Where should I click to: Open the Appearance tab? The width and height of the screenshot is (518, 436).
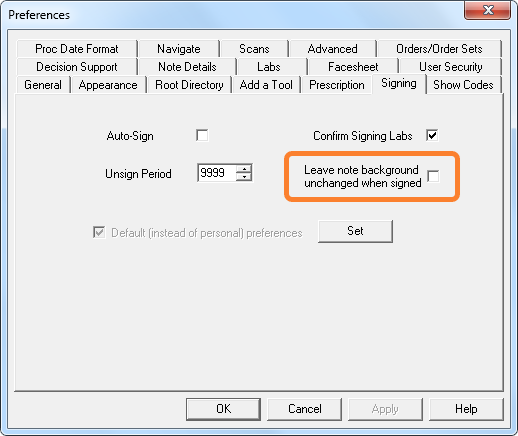pyautogui.click(x=108, y=85)
